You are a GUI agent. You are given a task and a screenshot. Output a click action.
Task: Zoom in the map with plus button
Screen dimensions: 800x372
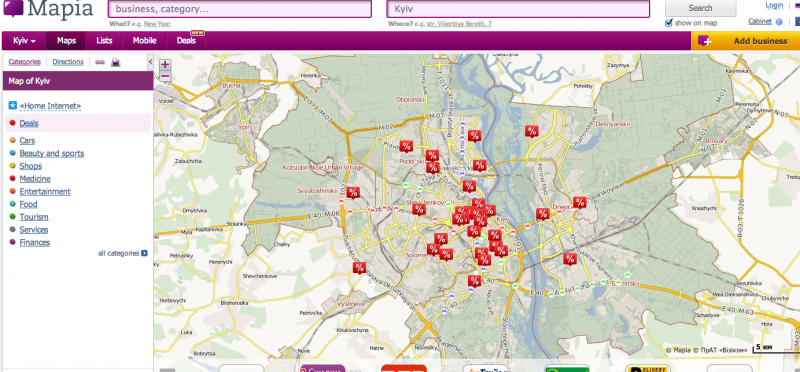(165, 65)
